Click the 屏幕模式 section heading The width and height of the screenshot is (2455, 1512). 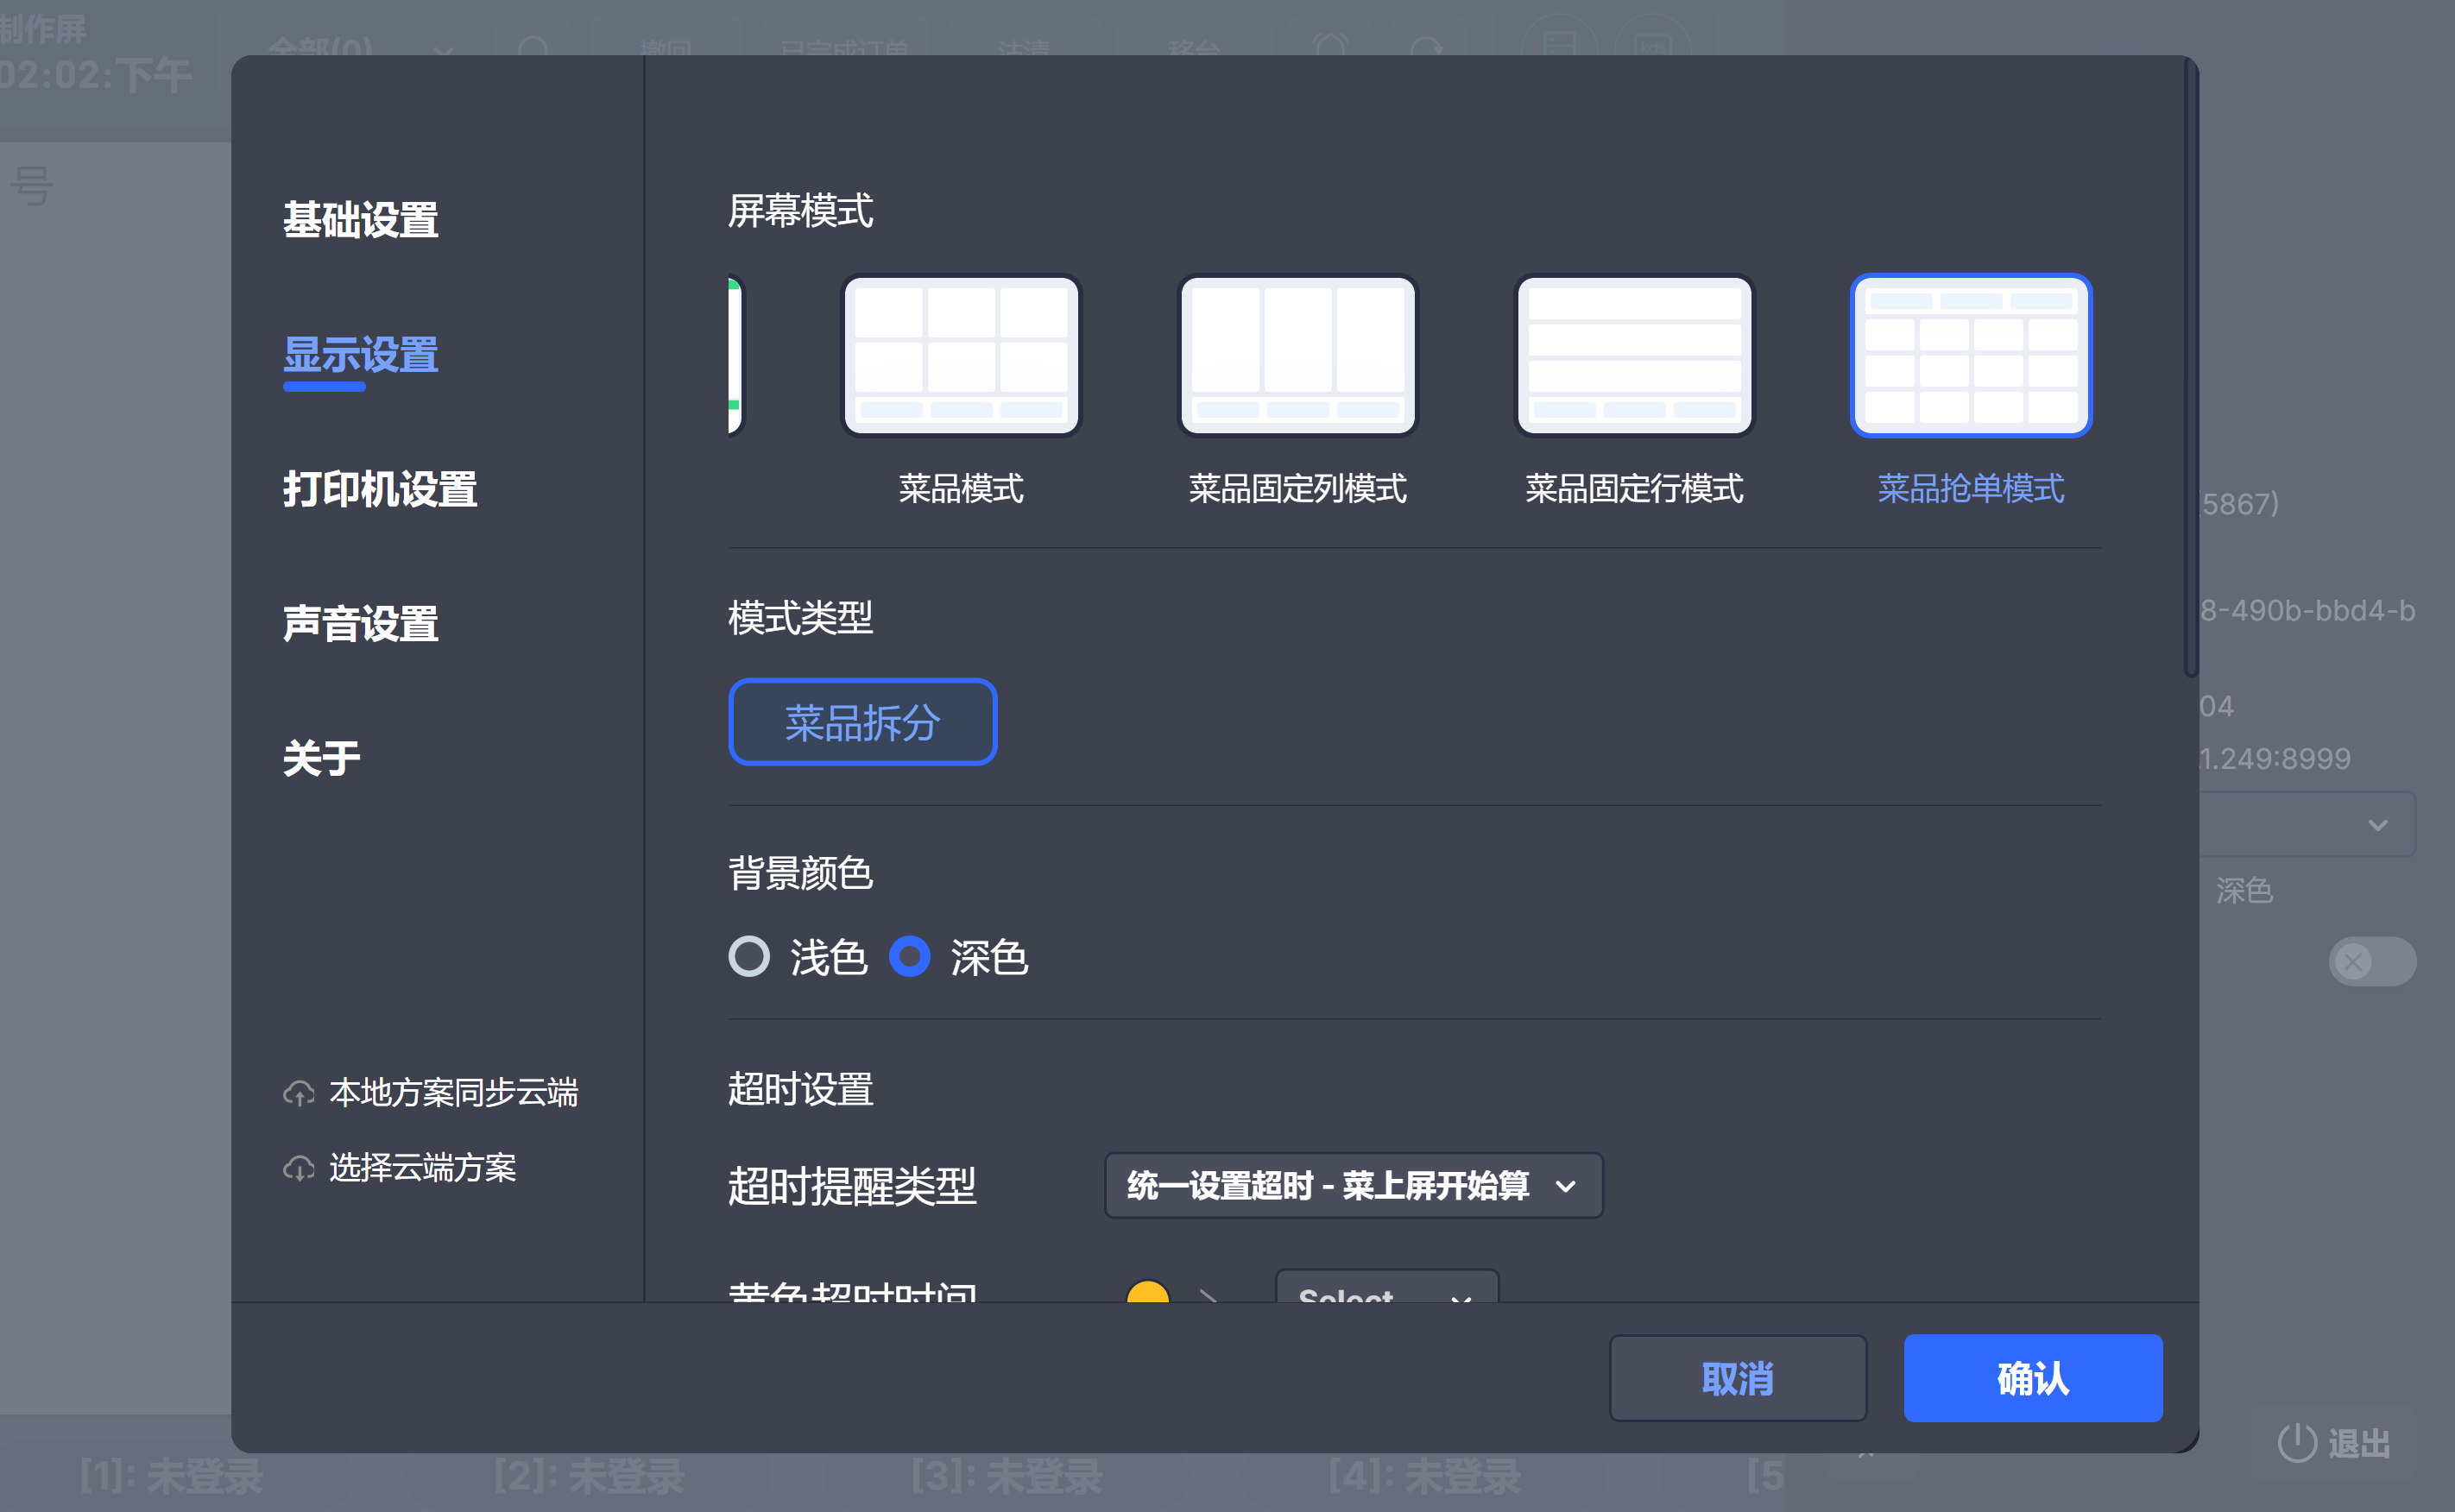pos(800,211)
